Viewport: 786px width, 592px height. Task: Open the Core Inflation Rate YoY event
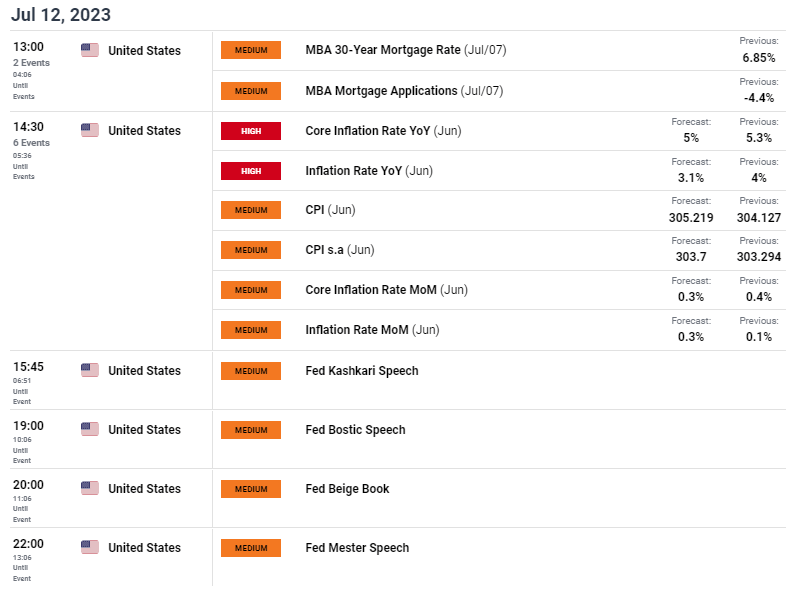tap(383, 131)
